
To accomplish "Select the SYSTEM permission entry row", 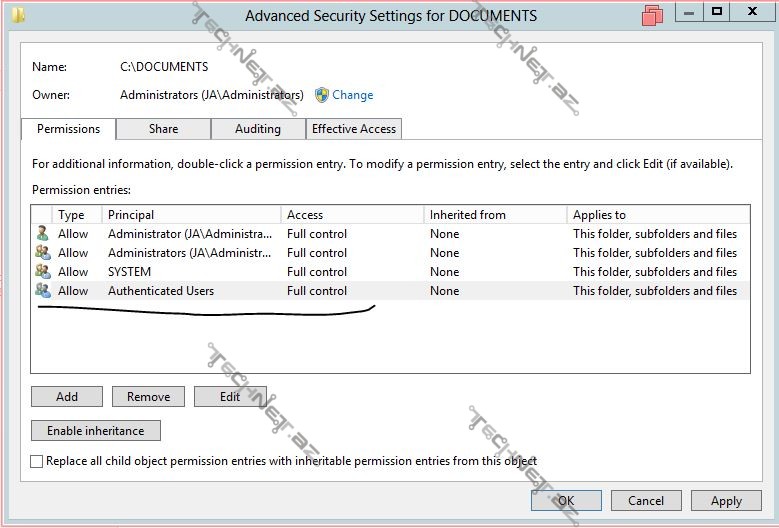I will [300, 272].
